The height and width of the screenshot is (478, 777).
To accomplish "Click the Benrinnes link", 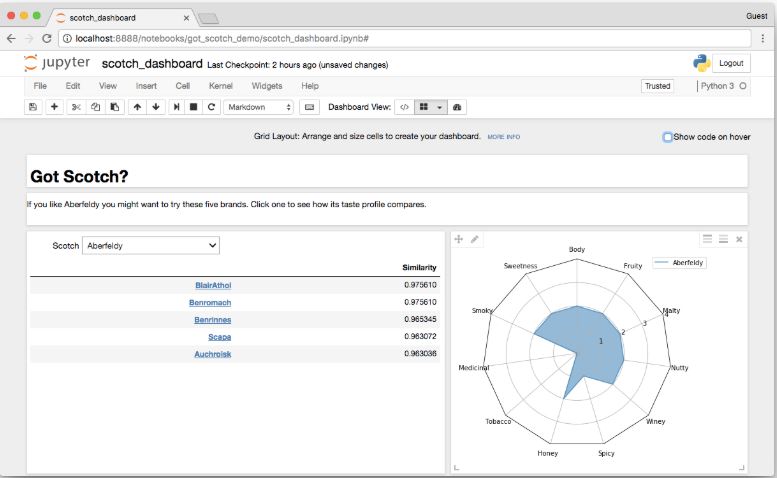I will point(213,320).
